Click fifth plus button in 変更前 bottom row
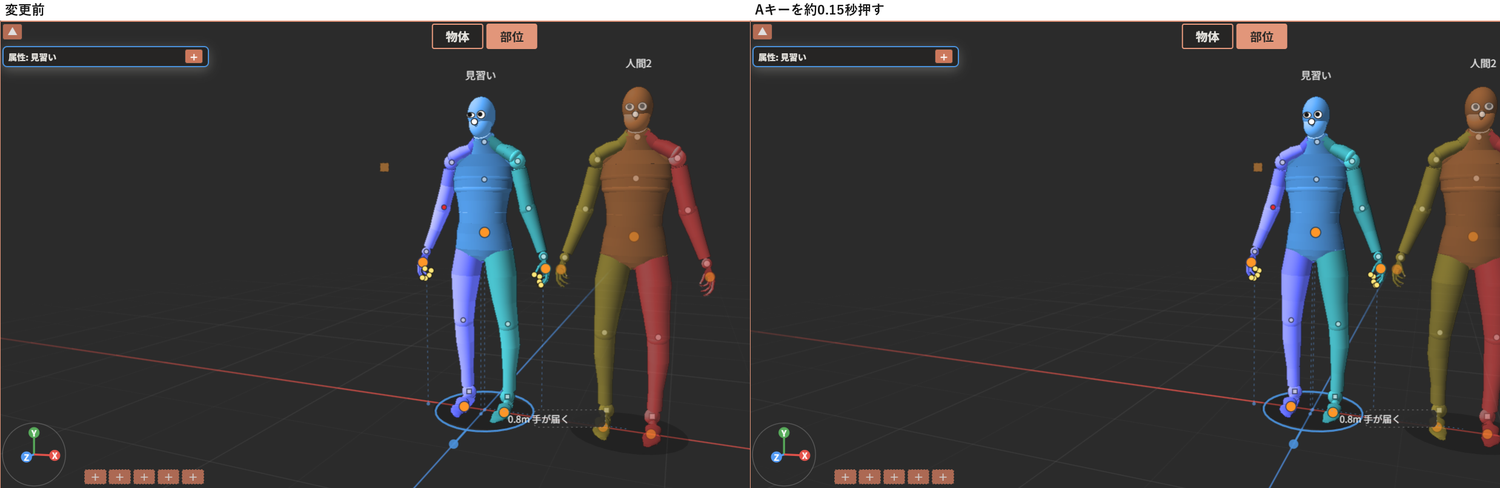The height and width of the screenshot is (488, 1500). (x=193, y=477)
